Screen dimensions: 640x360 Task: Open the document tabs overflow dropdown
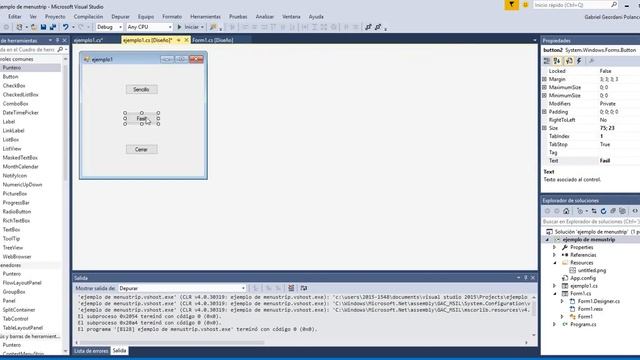535,40
